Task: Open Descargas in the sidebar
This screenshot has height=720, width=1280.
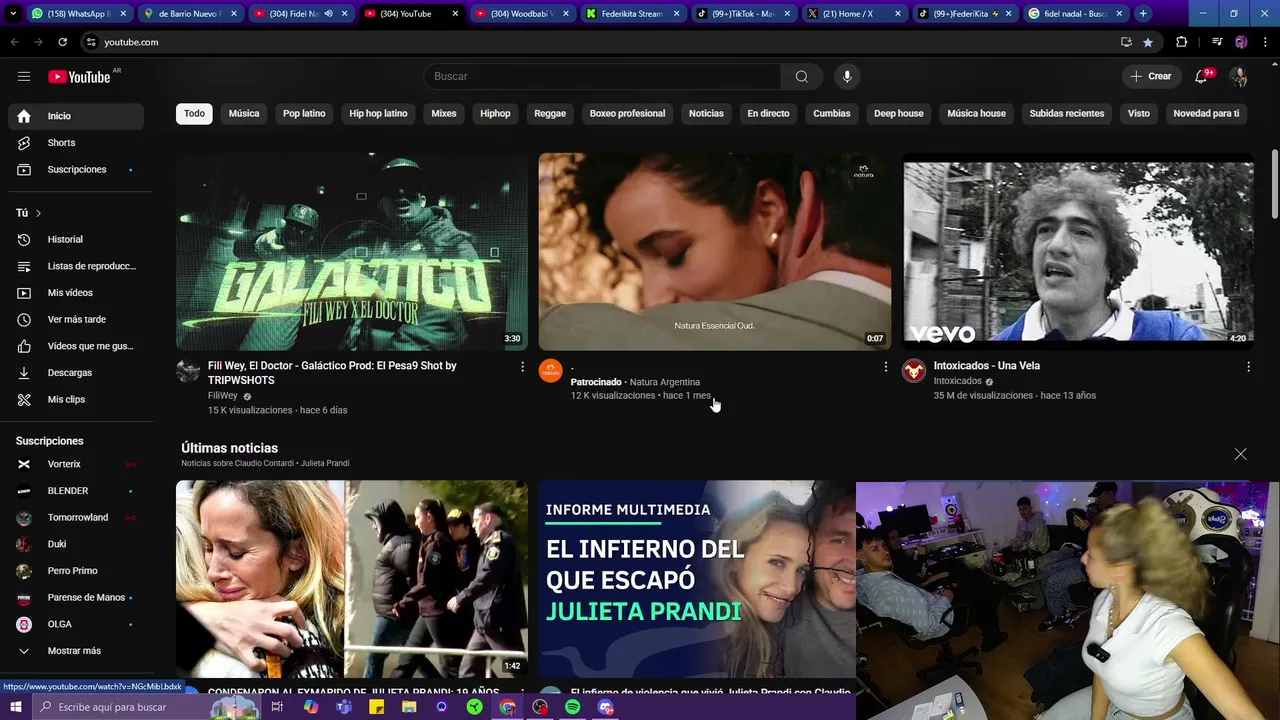Action: coord(76,373)
